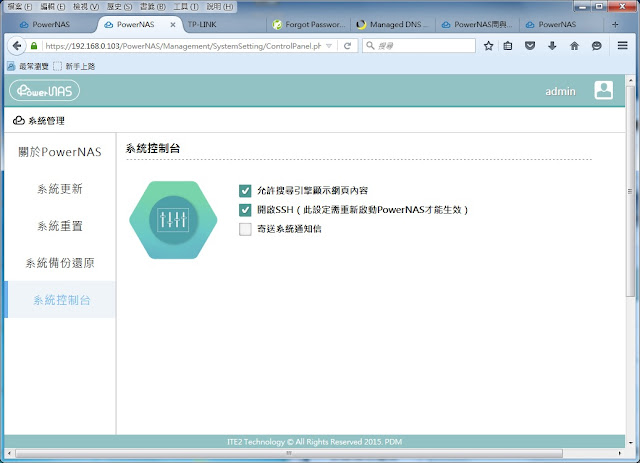Toggle 允許搜尋引擎顯示網頁內容 checkbox
640x463 pixels.
coord(245,190)
